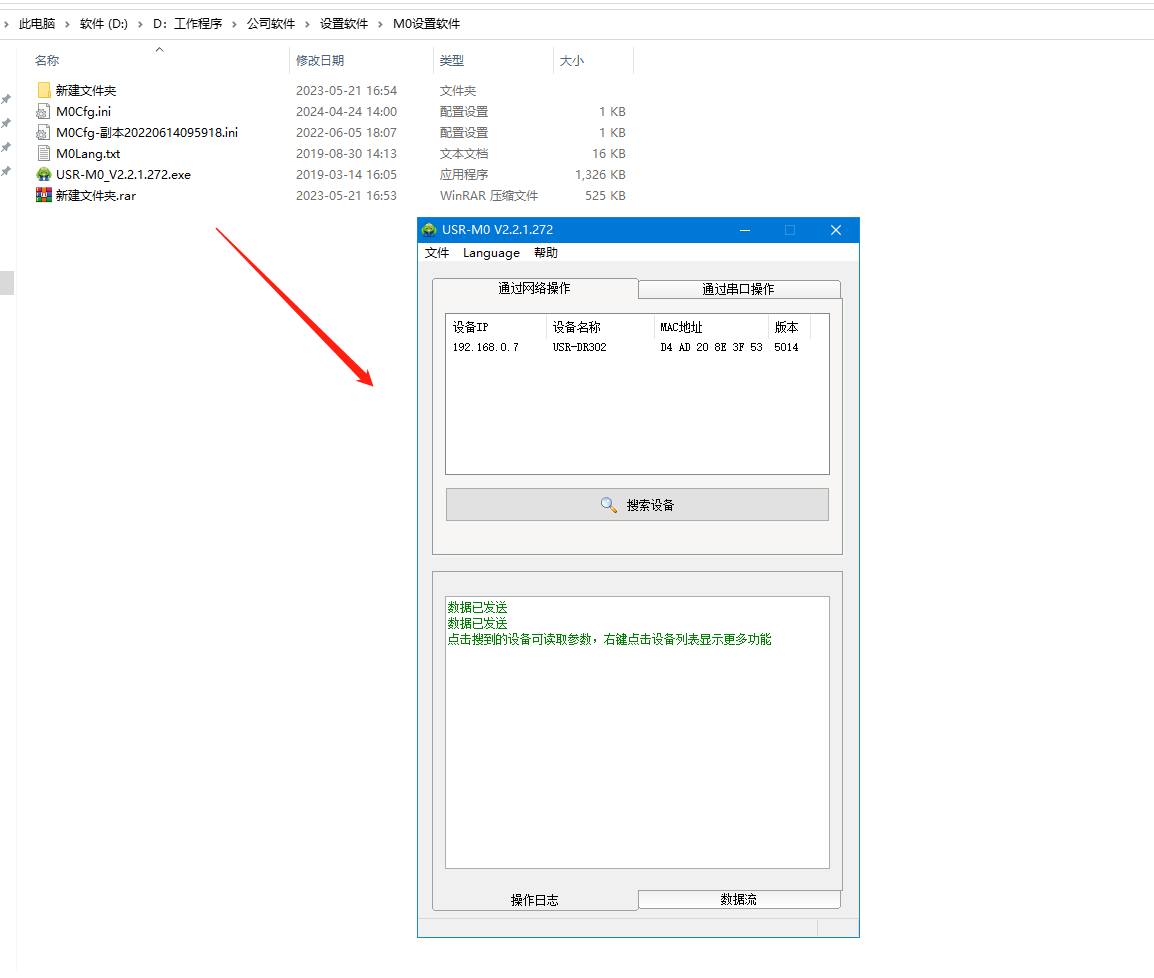Switch to the 通过串口操作 tab
1154x978 pixels.
(738, 289)
